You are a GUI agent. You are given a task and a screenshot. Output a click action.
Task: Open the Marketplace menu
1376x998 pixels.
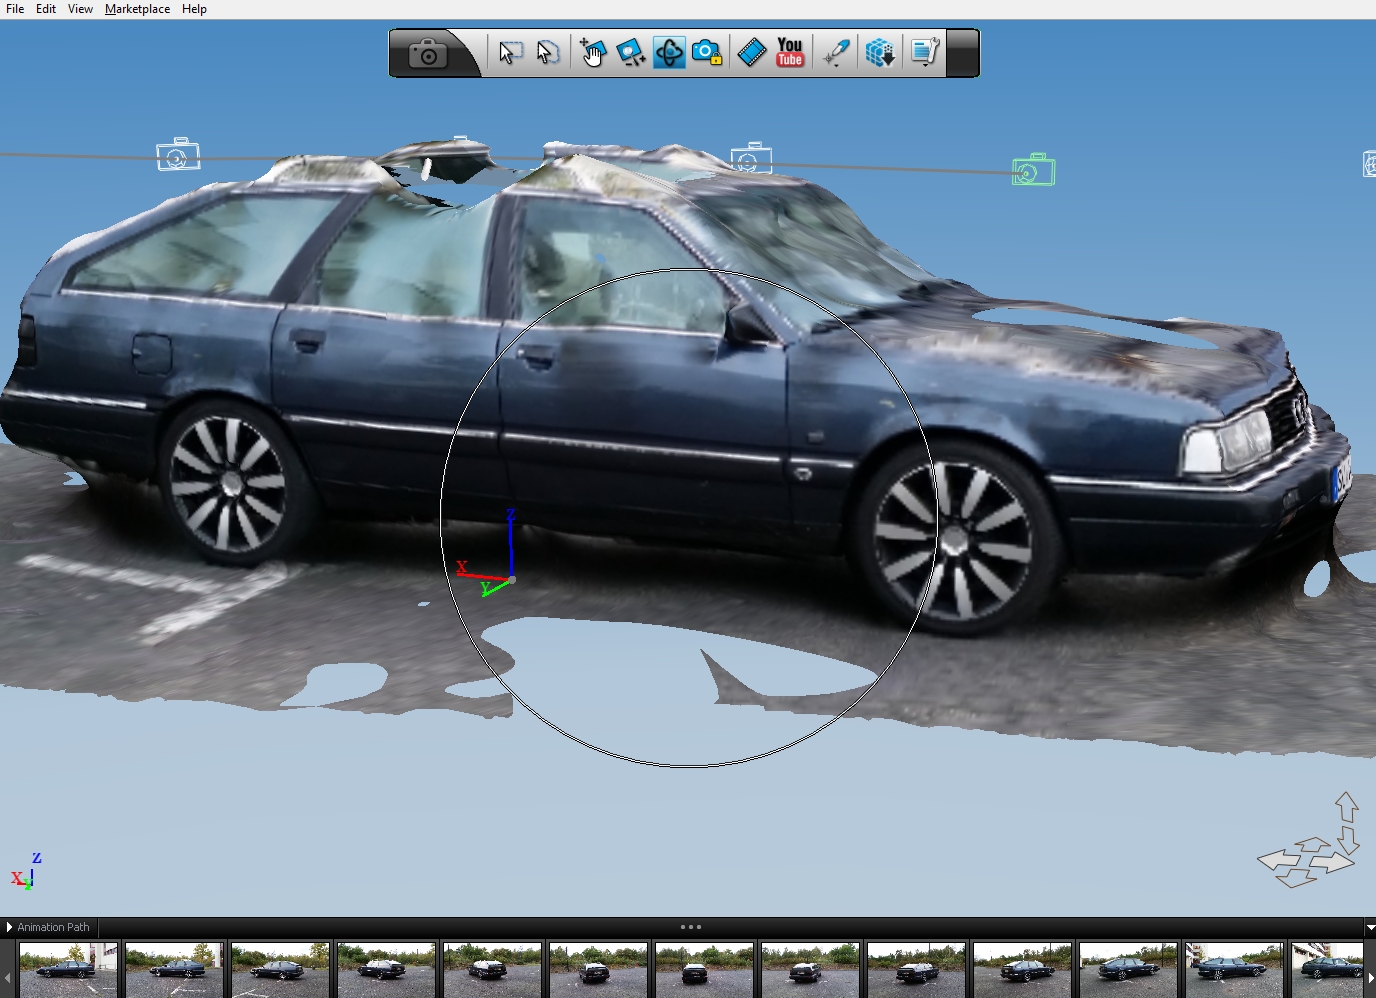point(137,9)
